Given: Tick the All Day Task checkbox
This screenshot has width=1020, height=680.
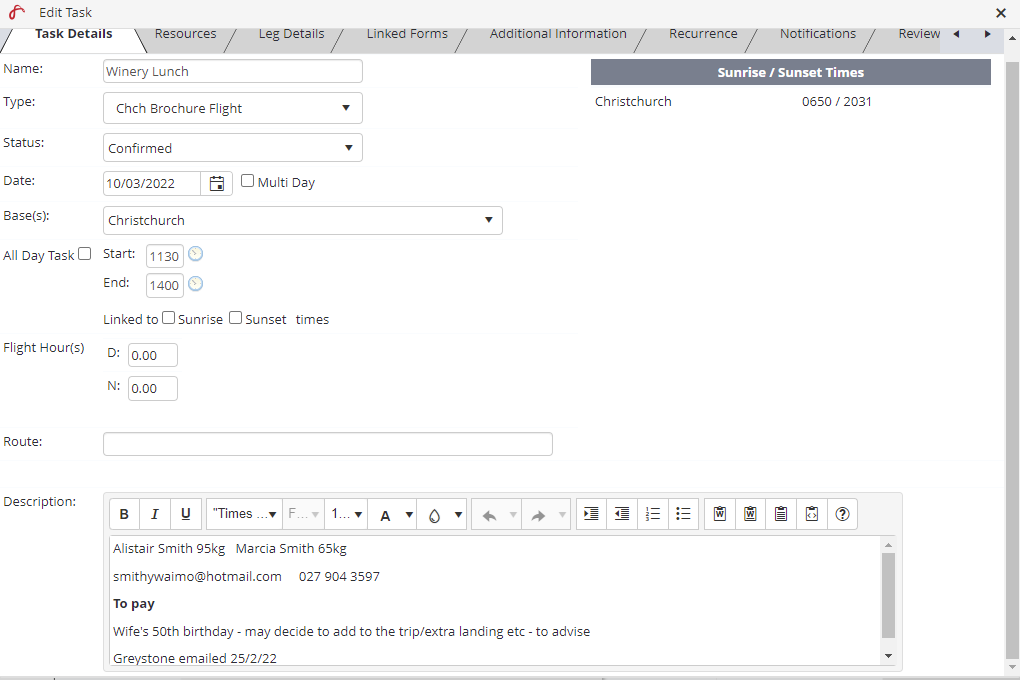Looking at the screenshot, I should click(85, 255).
